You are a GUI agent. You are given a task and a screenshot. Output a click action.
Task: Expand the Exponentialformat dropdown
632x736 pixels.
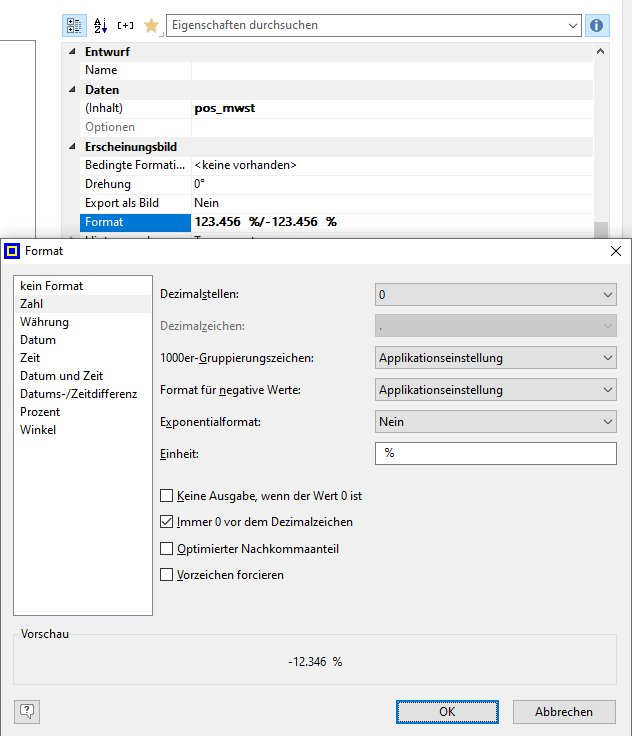[496, 421]
